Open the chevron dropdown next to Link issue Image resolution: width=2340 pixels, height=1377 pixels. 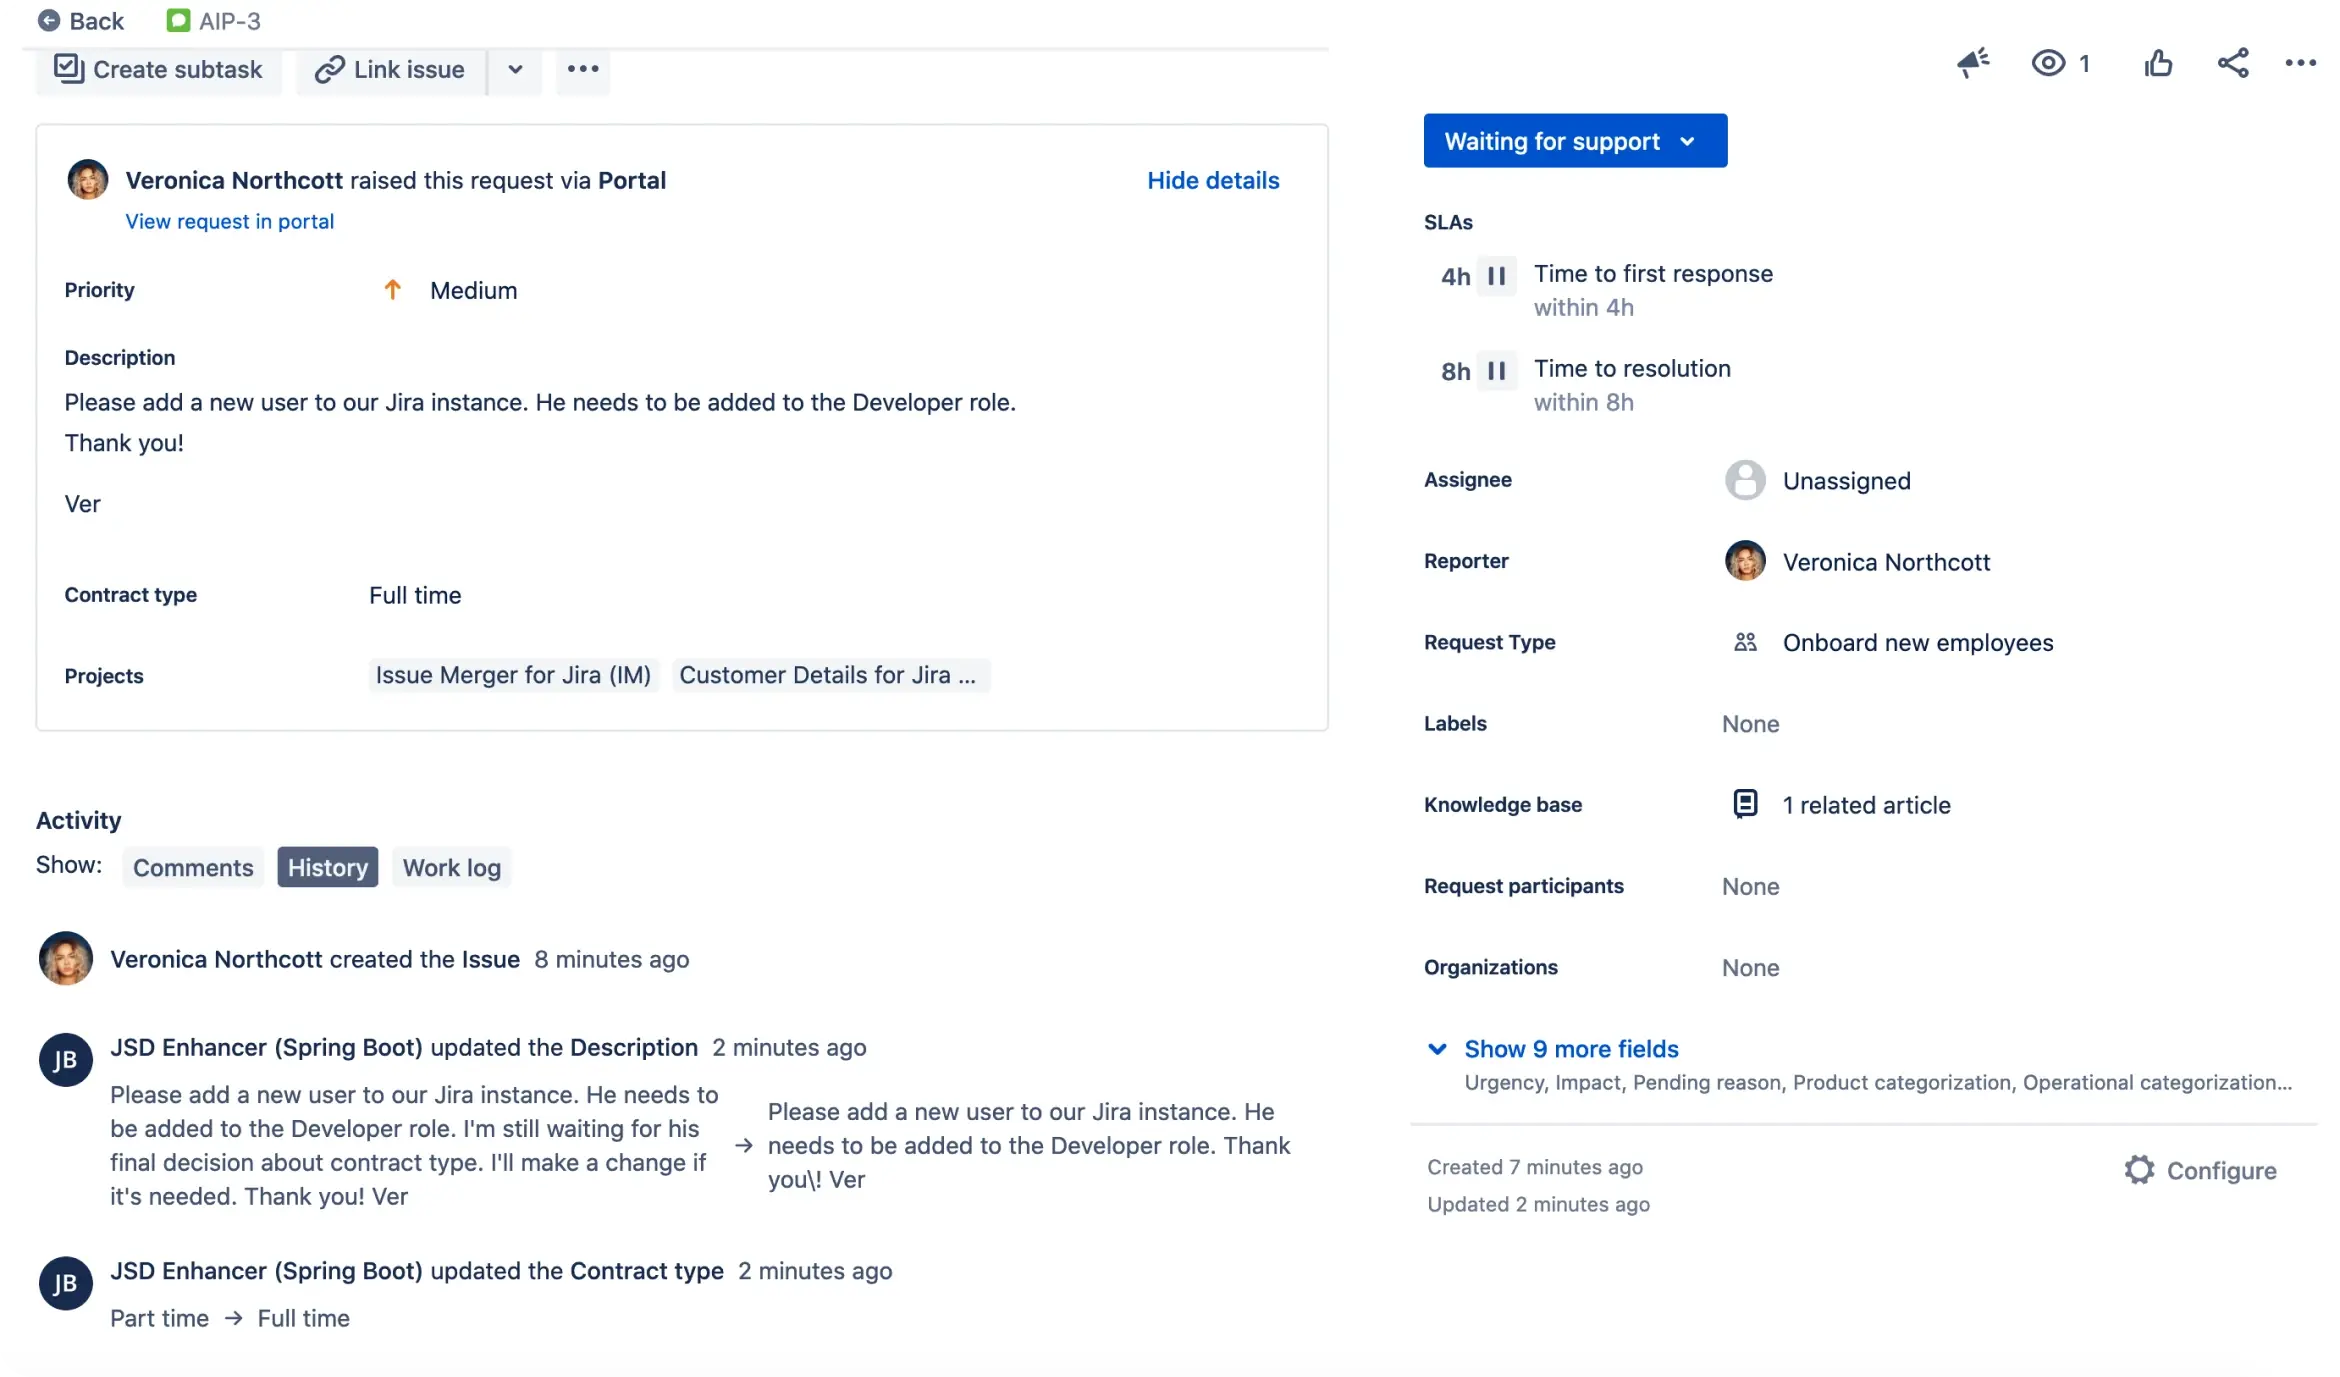coord(515,69)
